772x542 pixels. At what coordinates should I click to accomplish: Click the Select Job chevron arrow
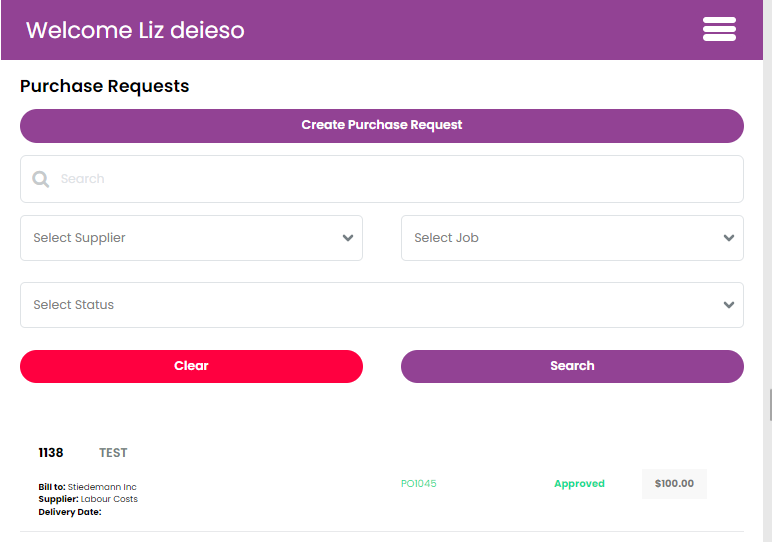pyautogui.click(x=729, y=238)
